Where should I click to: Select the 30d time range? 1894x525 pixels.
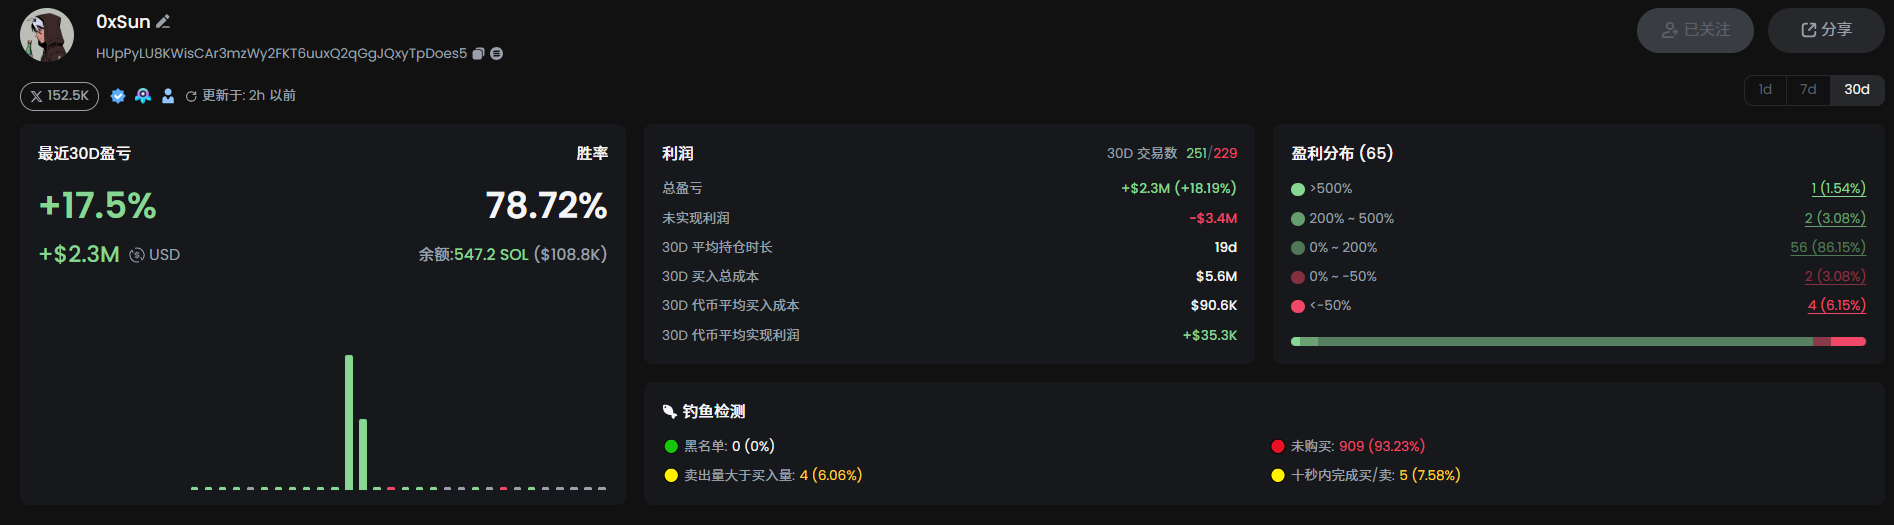coord(1857,90)
